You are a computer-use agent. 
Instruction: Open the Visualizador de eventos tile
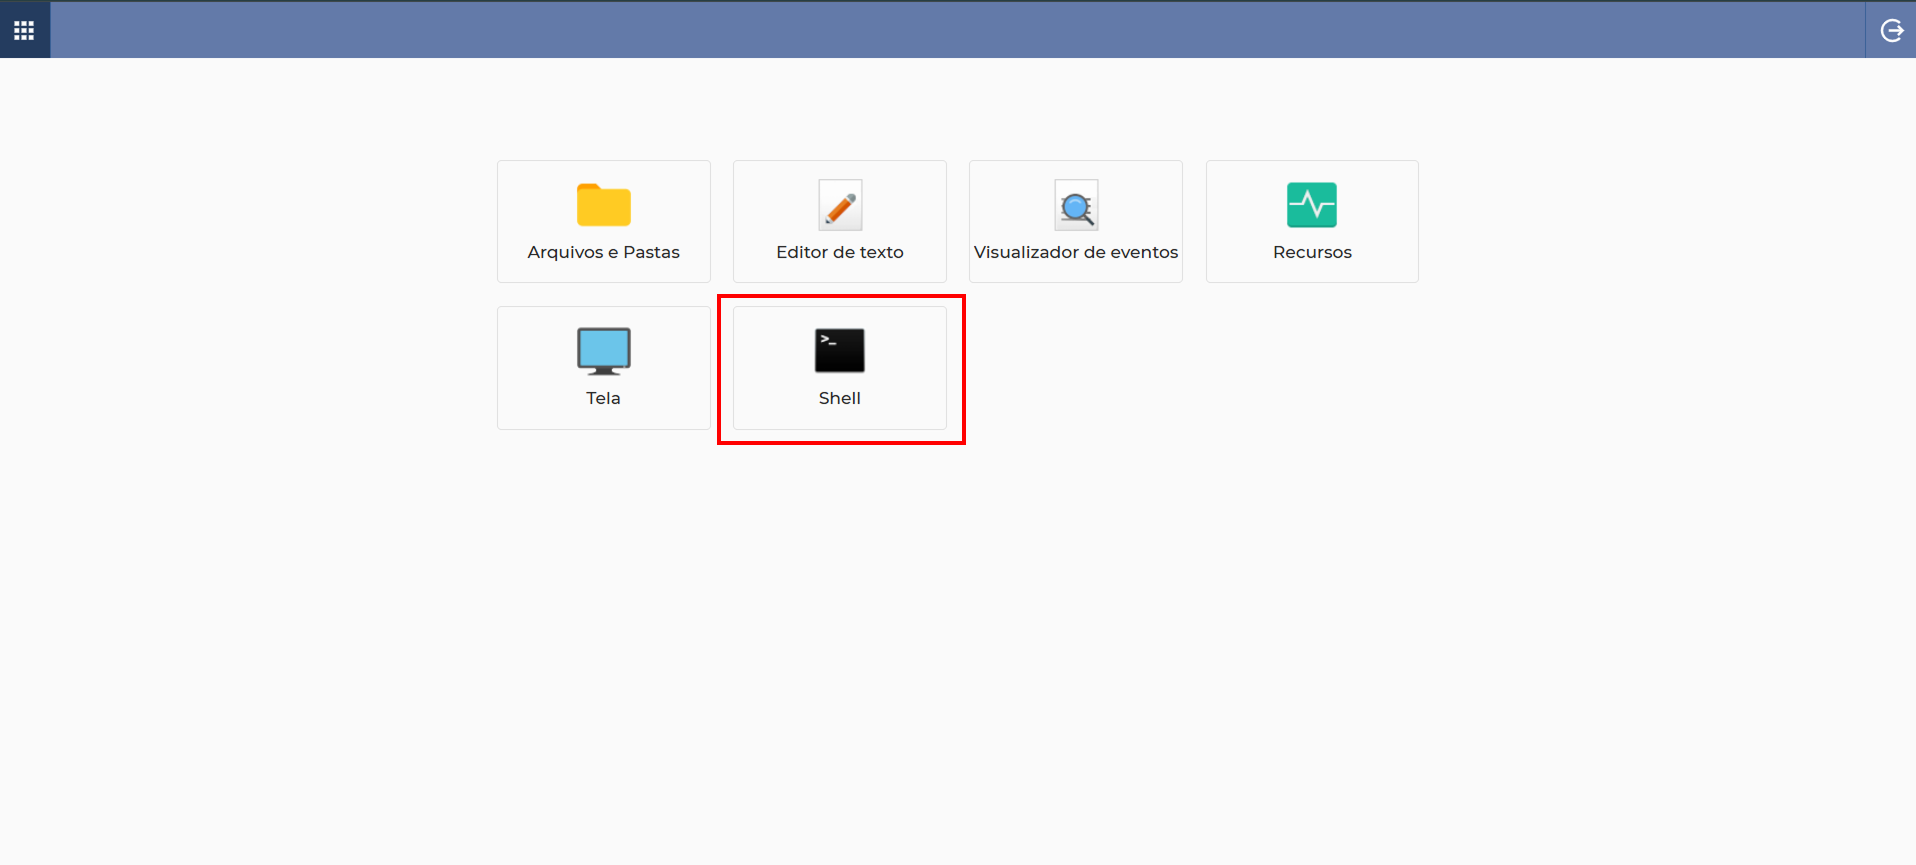coord(1076,221)
